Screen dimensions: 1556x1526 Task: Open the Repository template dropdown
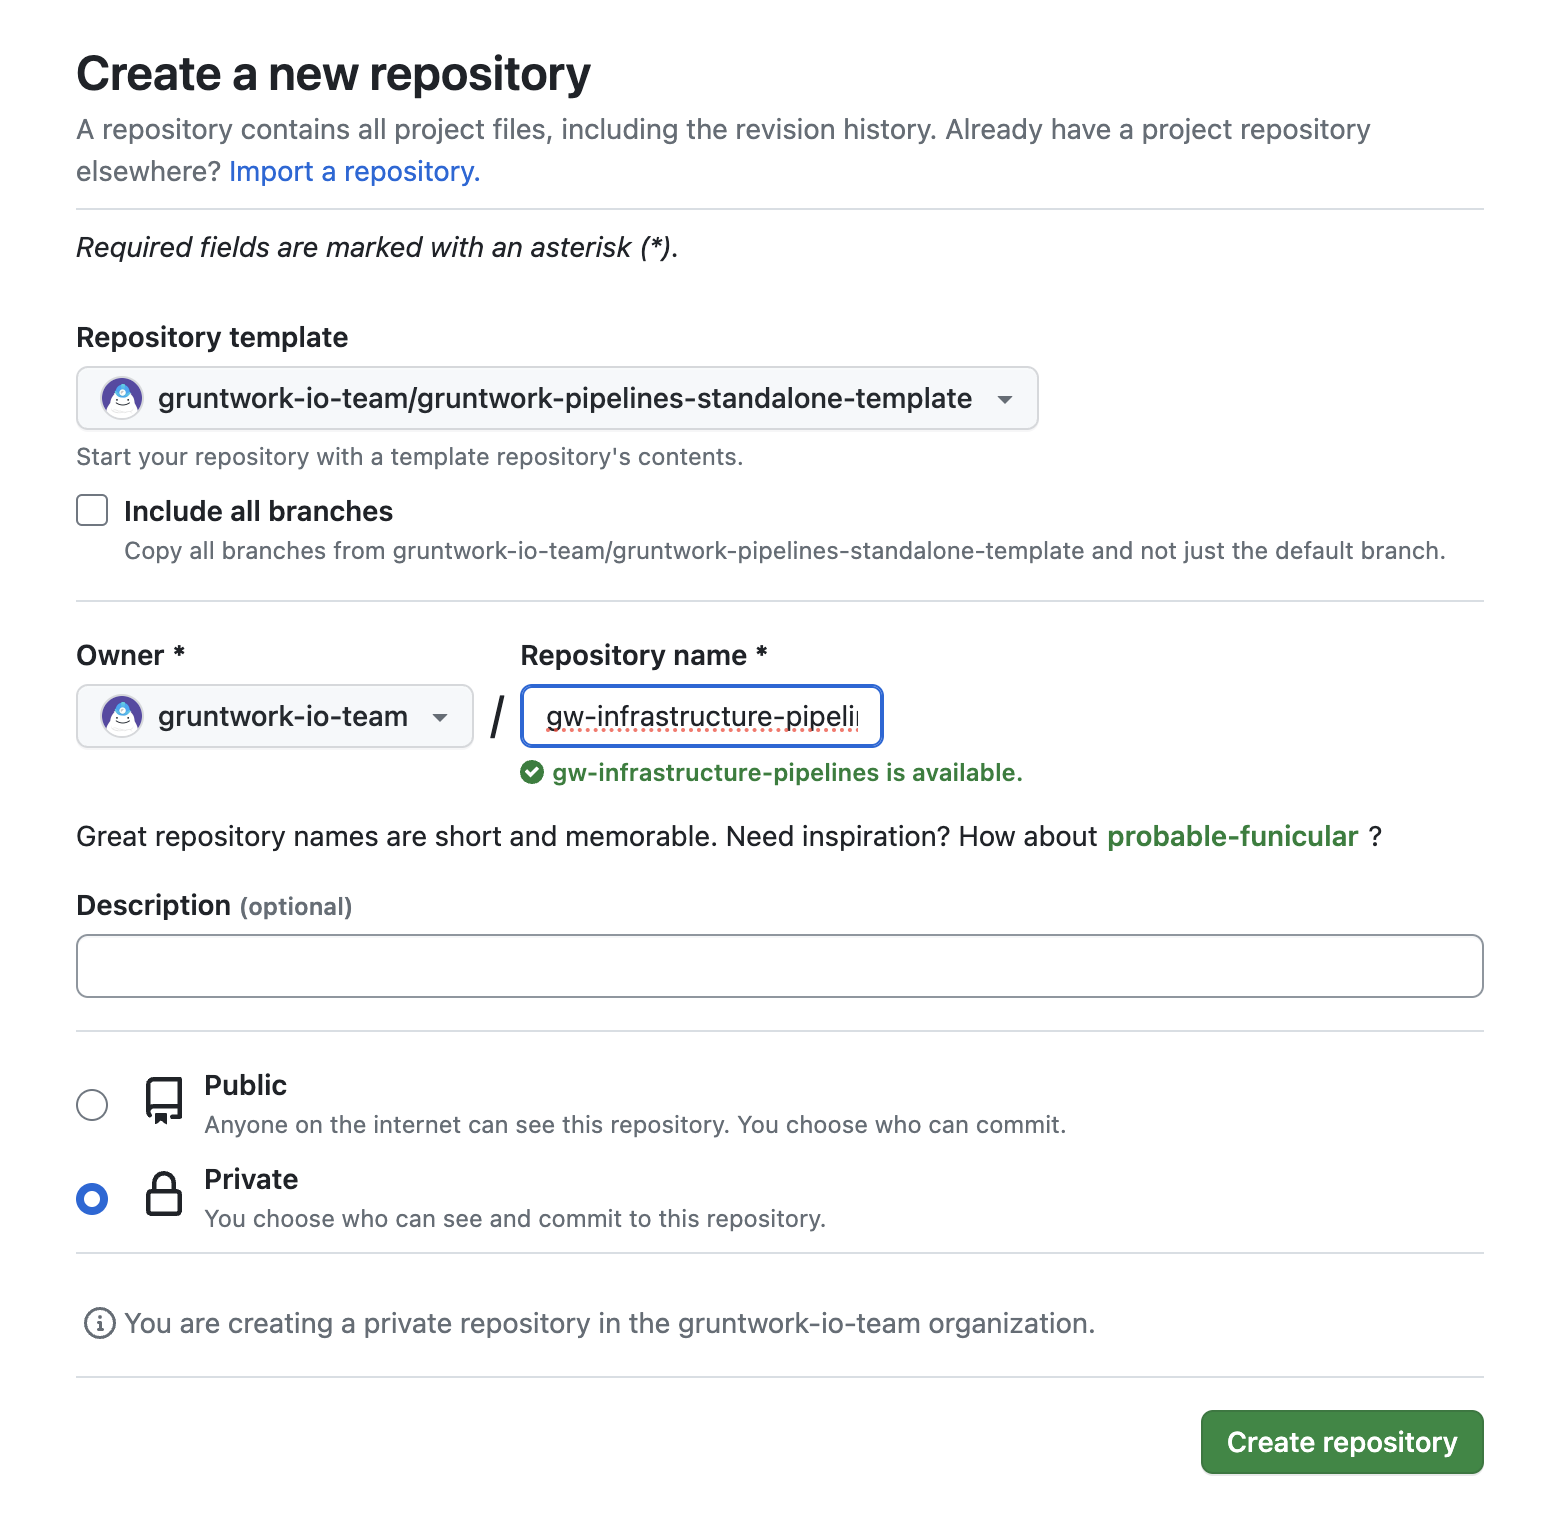pos(556,398)
